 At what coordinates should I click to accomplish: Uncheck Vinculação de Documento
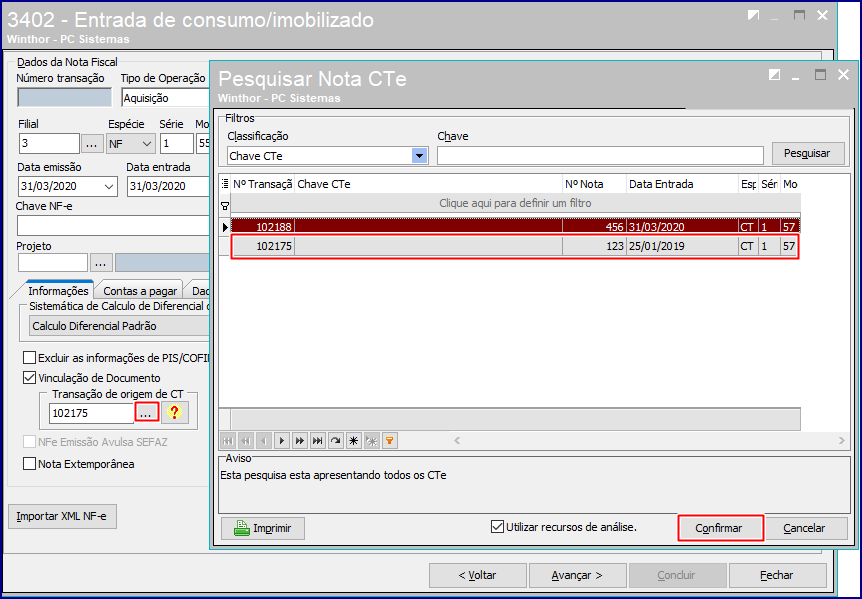(29, 378)
